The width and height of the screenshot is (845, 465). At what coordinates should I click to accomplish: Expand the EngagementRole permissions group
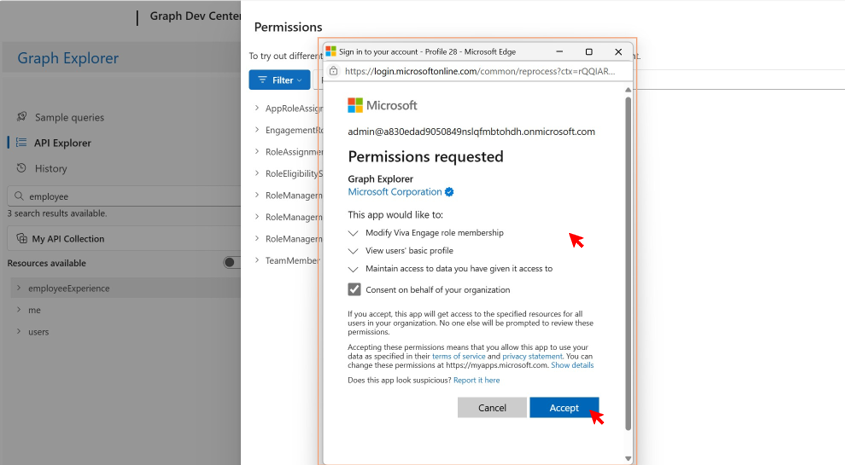click(x=257, y=130)
